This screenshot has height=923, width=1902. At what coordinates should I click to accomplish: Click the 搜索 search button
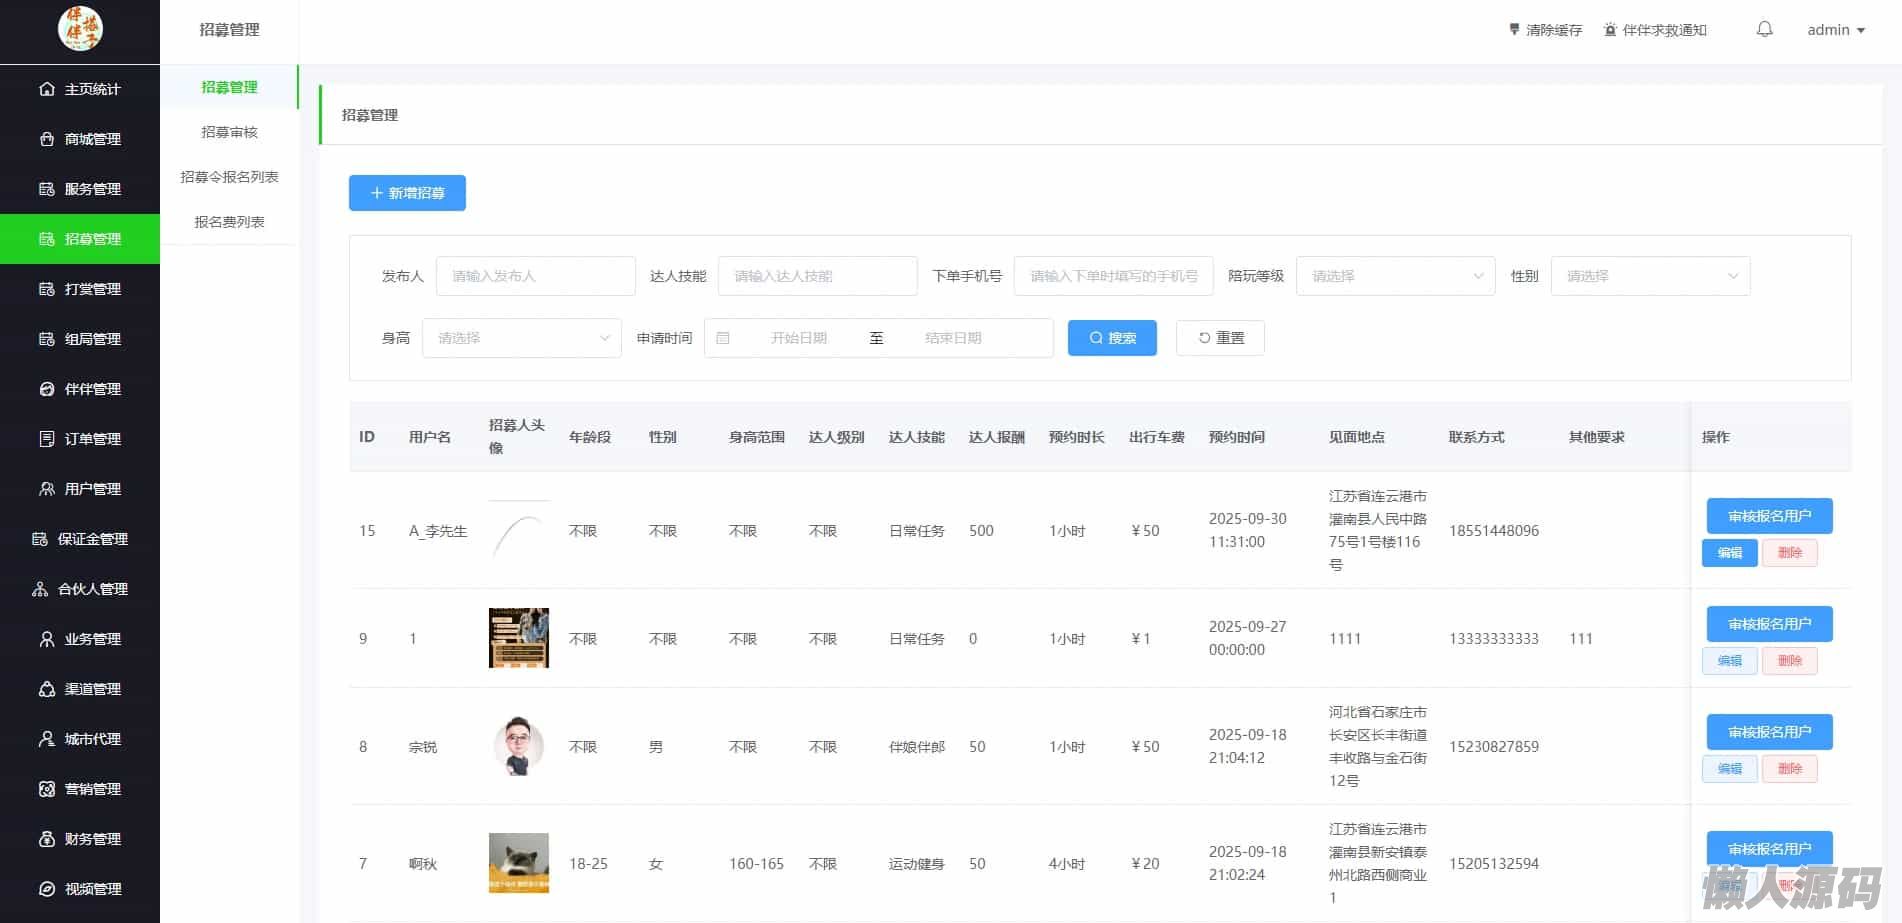(x=1112, y=338)
